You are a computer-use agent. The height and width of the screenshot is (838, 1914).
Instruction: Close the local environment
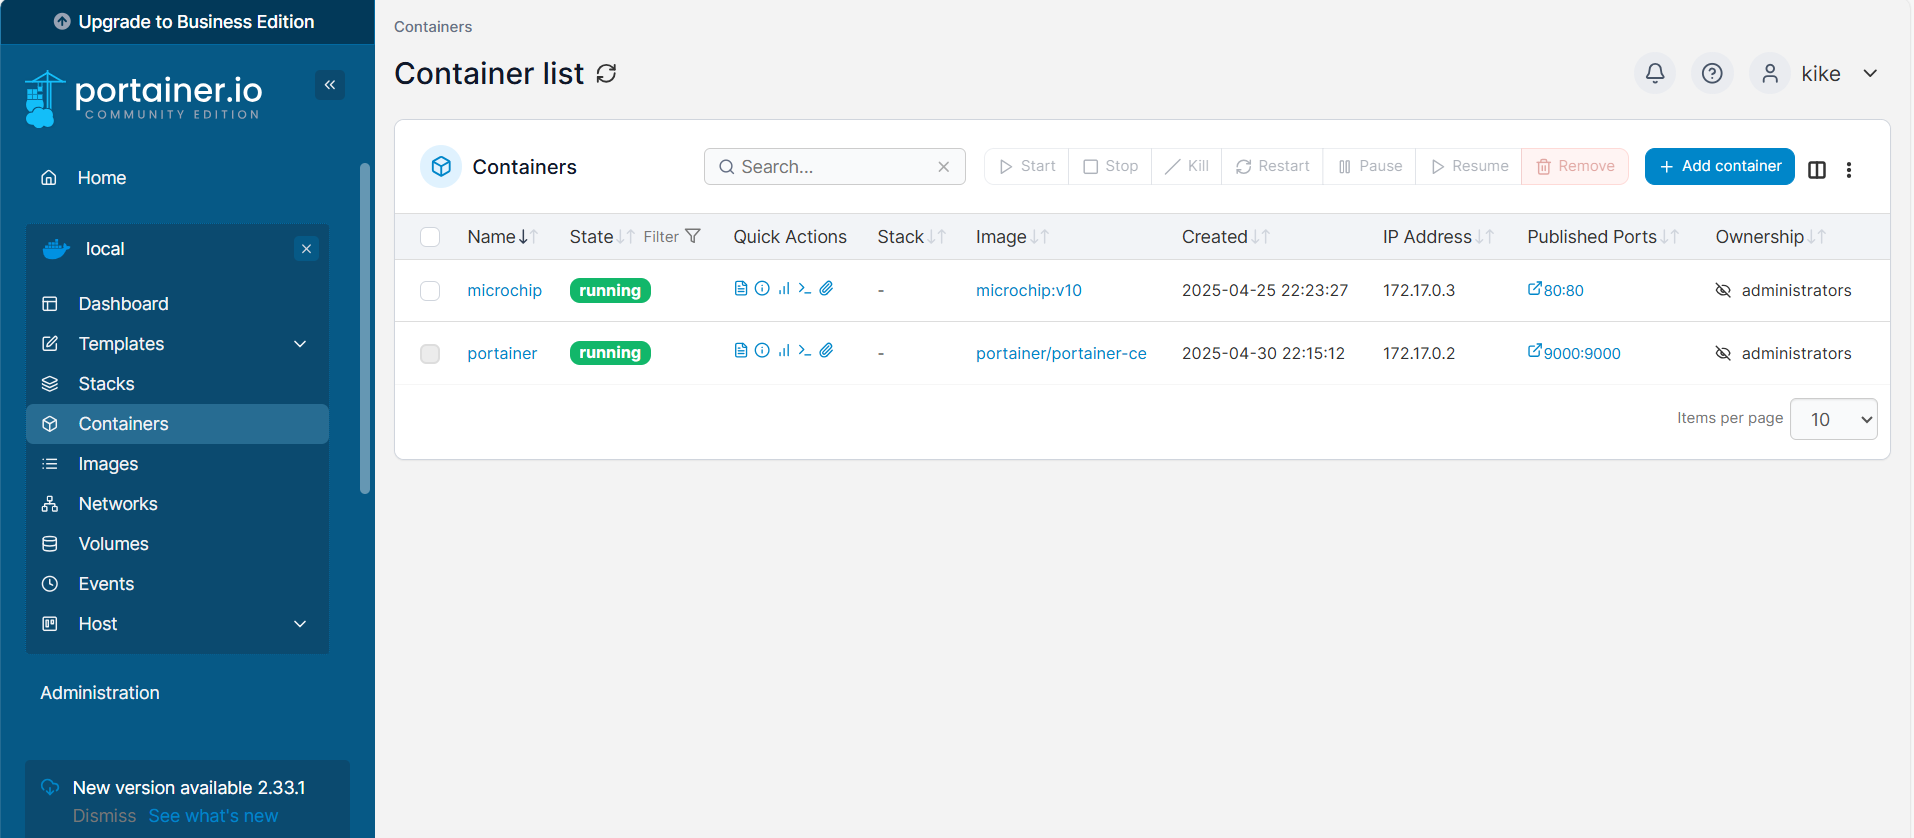point(307,249)
